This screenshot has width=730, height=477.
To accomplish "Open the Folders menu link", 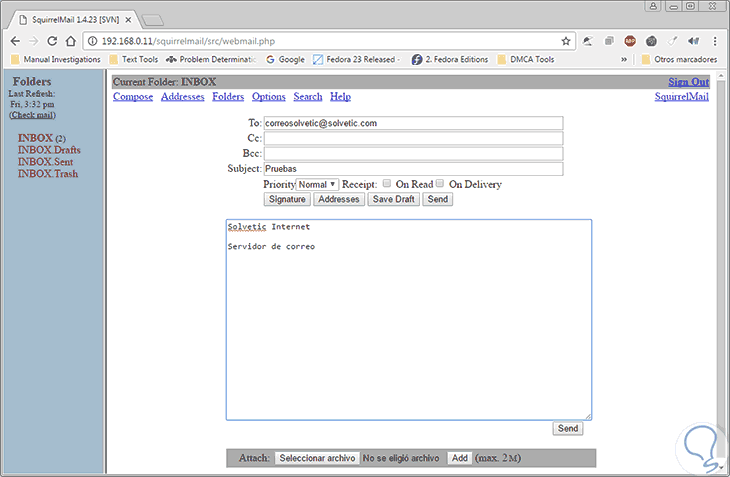I will tap(228, 96).
